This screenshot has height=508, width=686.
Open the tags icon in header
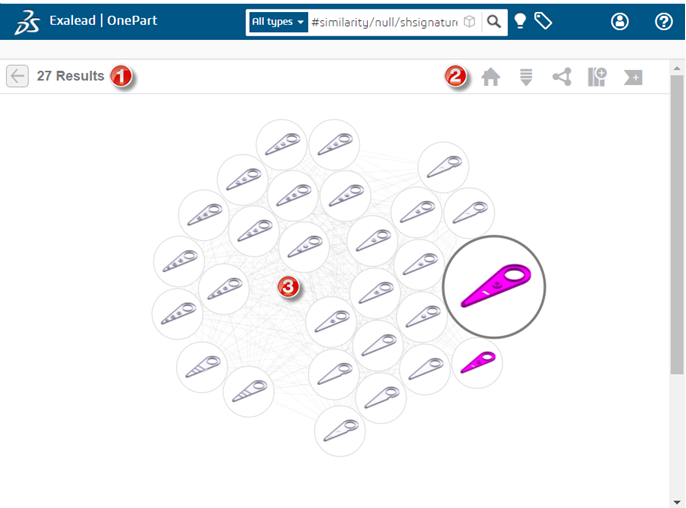[543, 21]
